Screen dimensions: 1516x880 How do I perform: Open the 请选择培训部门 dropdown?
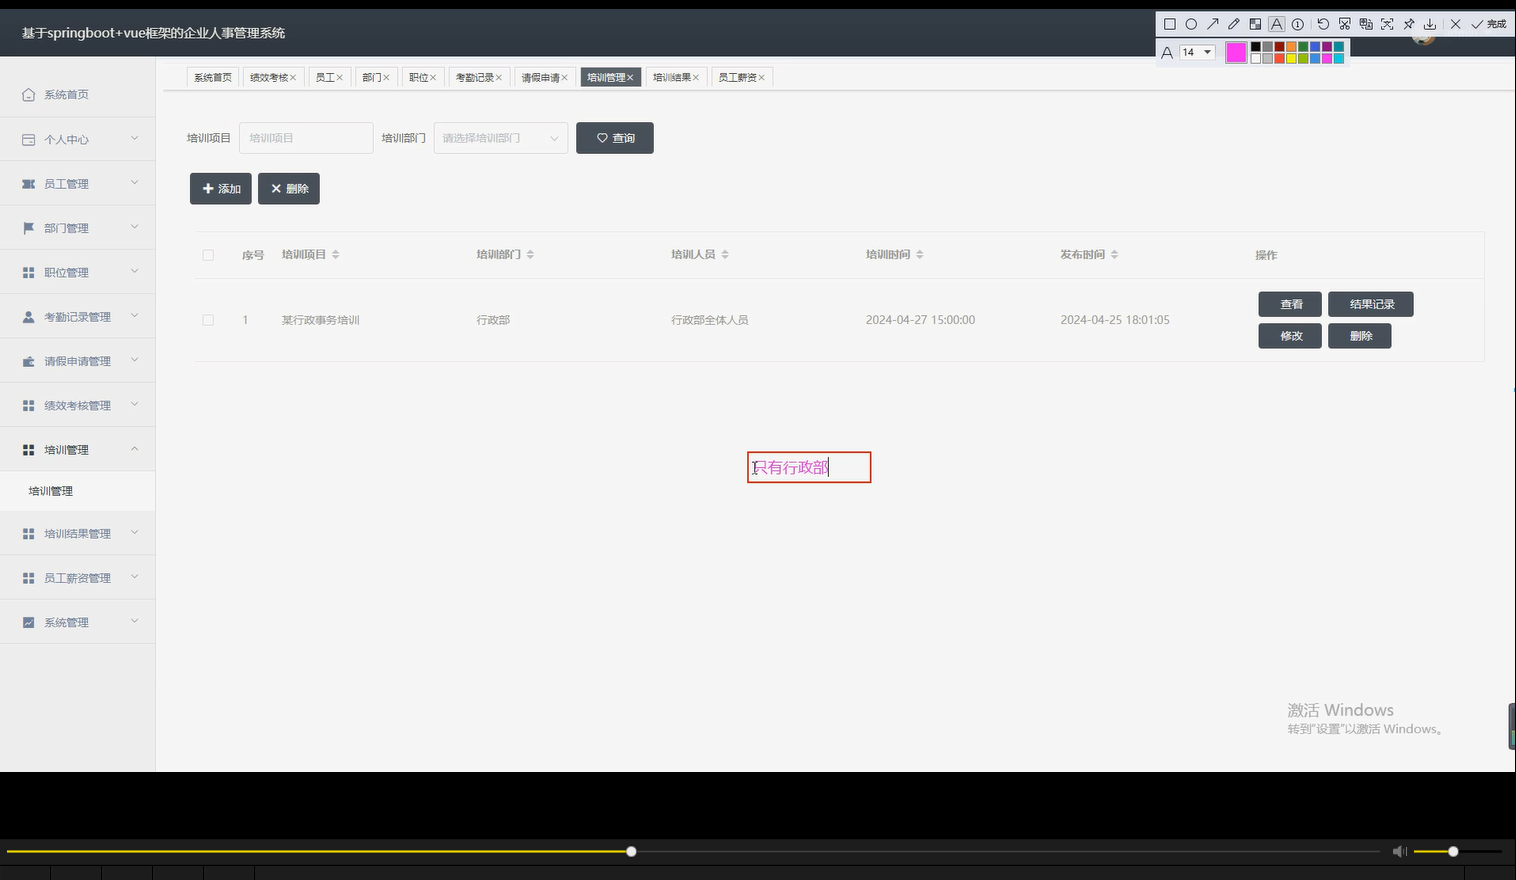(500, 138)
